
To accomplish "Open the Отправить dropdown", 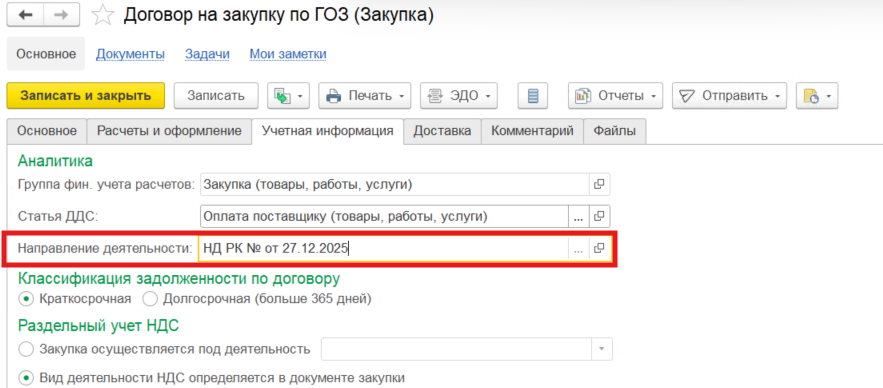I will [x=729, y=96].
